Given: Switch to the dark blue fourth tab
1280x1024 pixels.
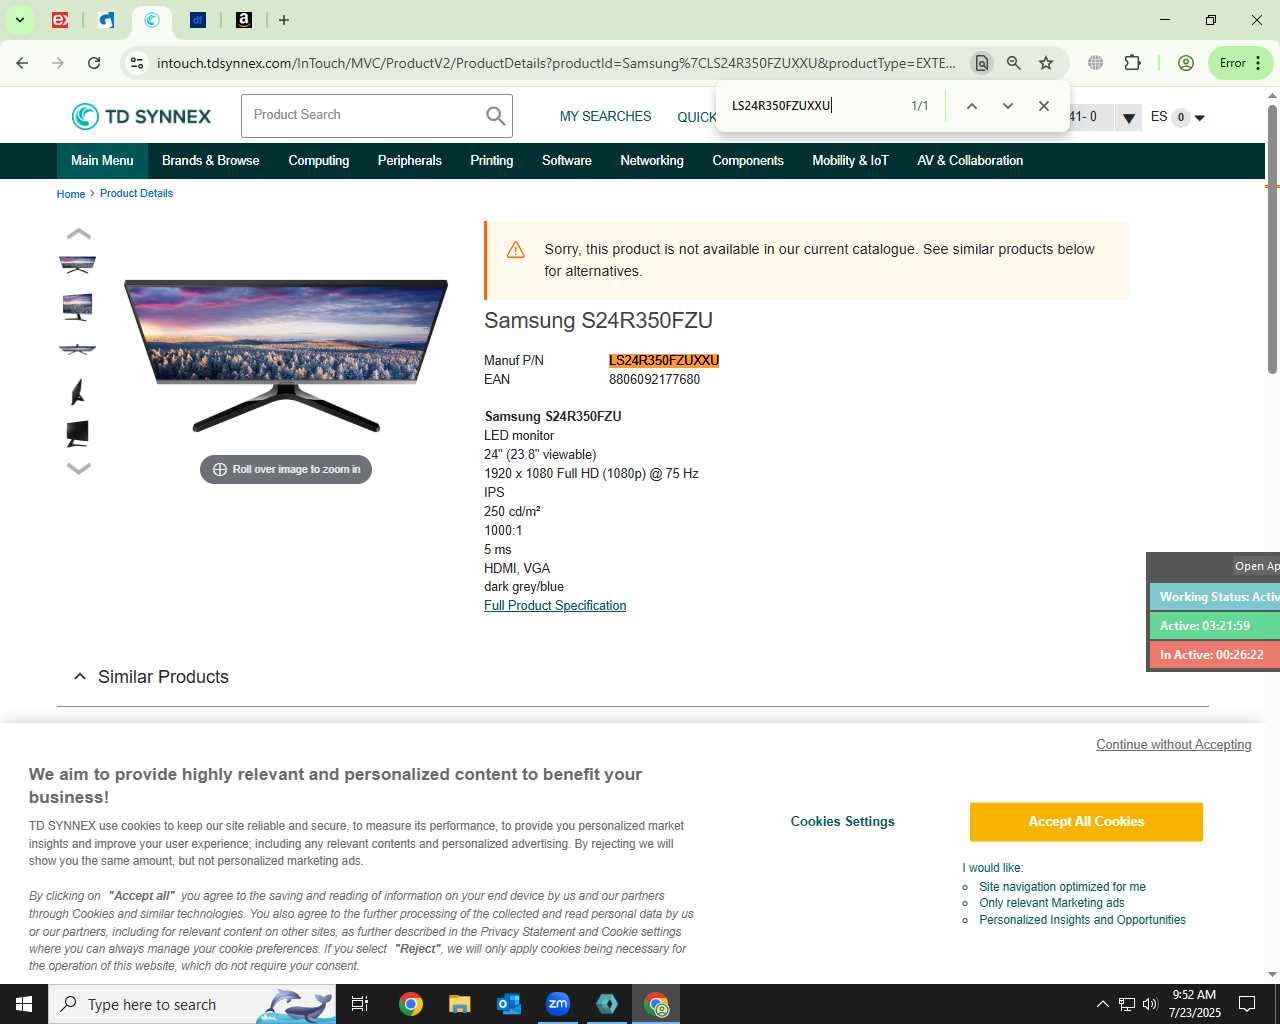Looking at the screenshot, I should (x=198, y=20).
